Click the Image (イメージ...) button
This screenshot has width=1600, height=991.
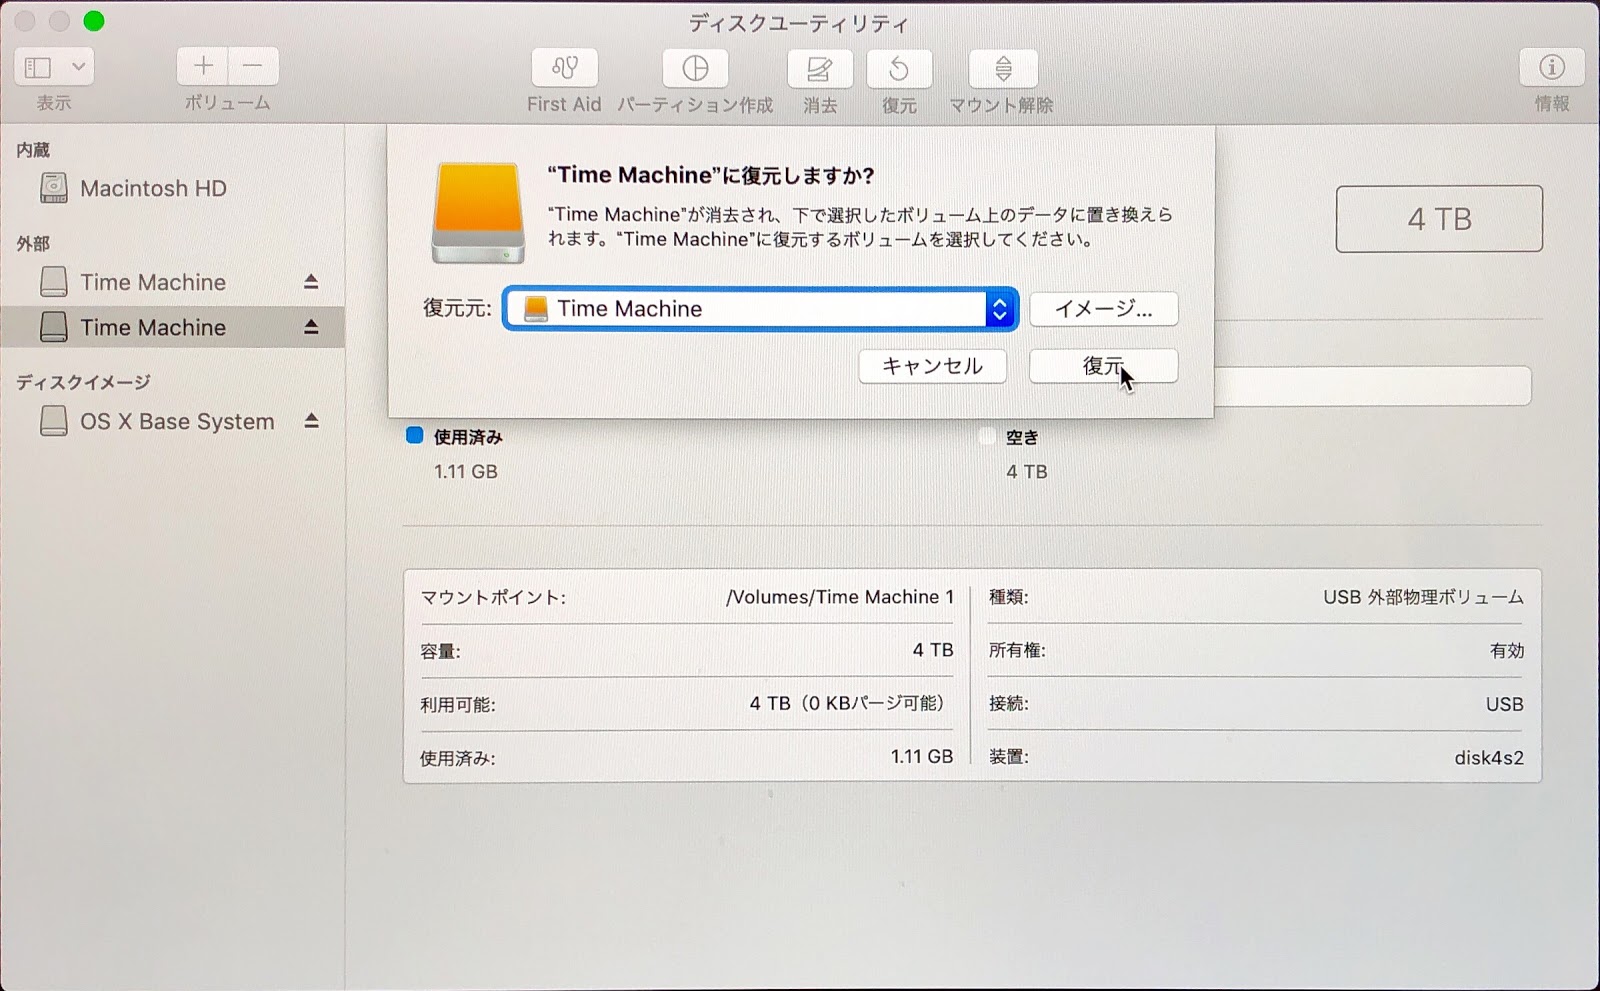click(x=1103, y=308)
